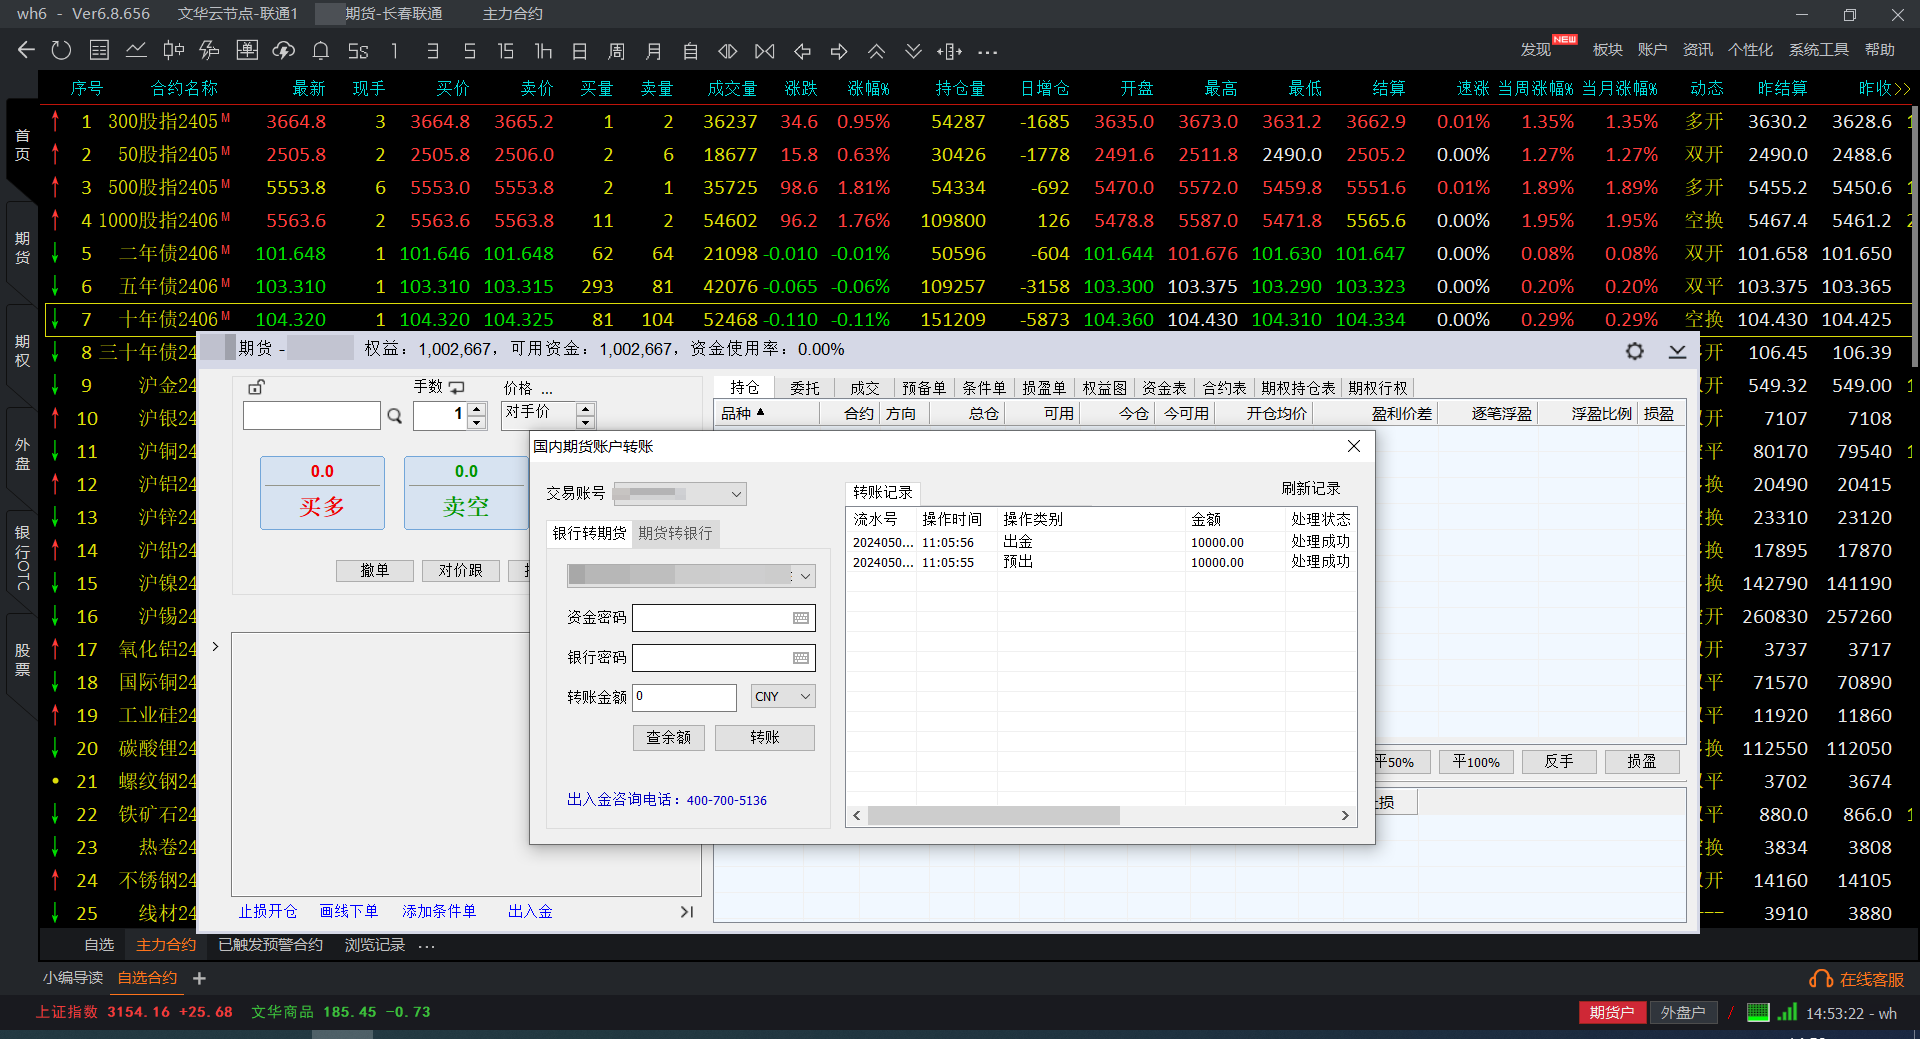
Task: Click the 转账 transfer button
Action: (x=765, y=738)
